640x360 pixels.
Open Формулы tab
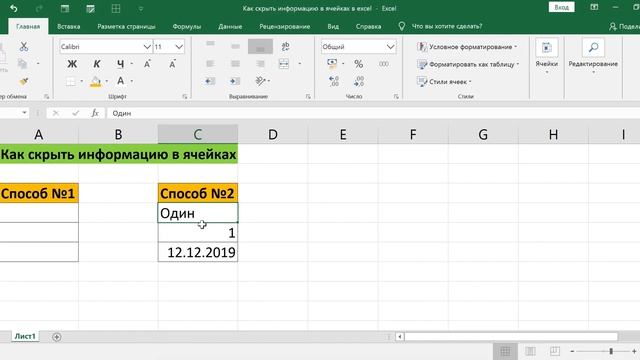click(x=187, y=27)
